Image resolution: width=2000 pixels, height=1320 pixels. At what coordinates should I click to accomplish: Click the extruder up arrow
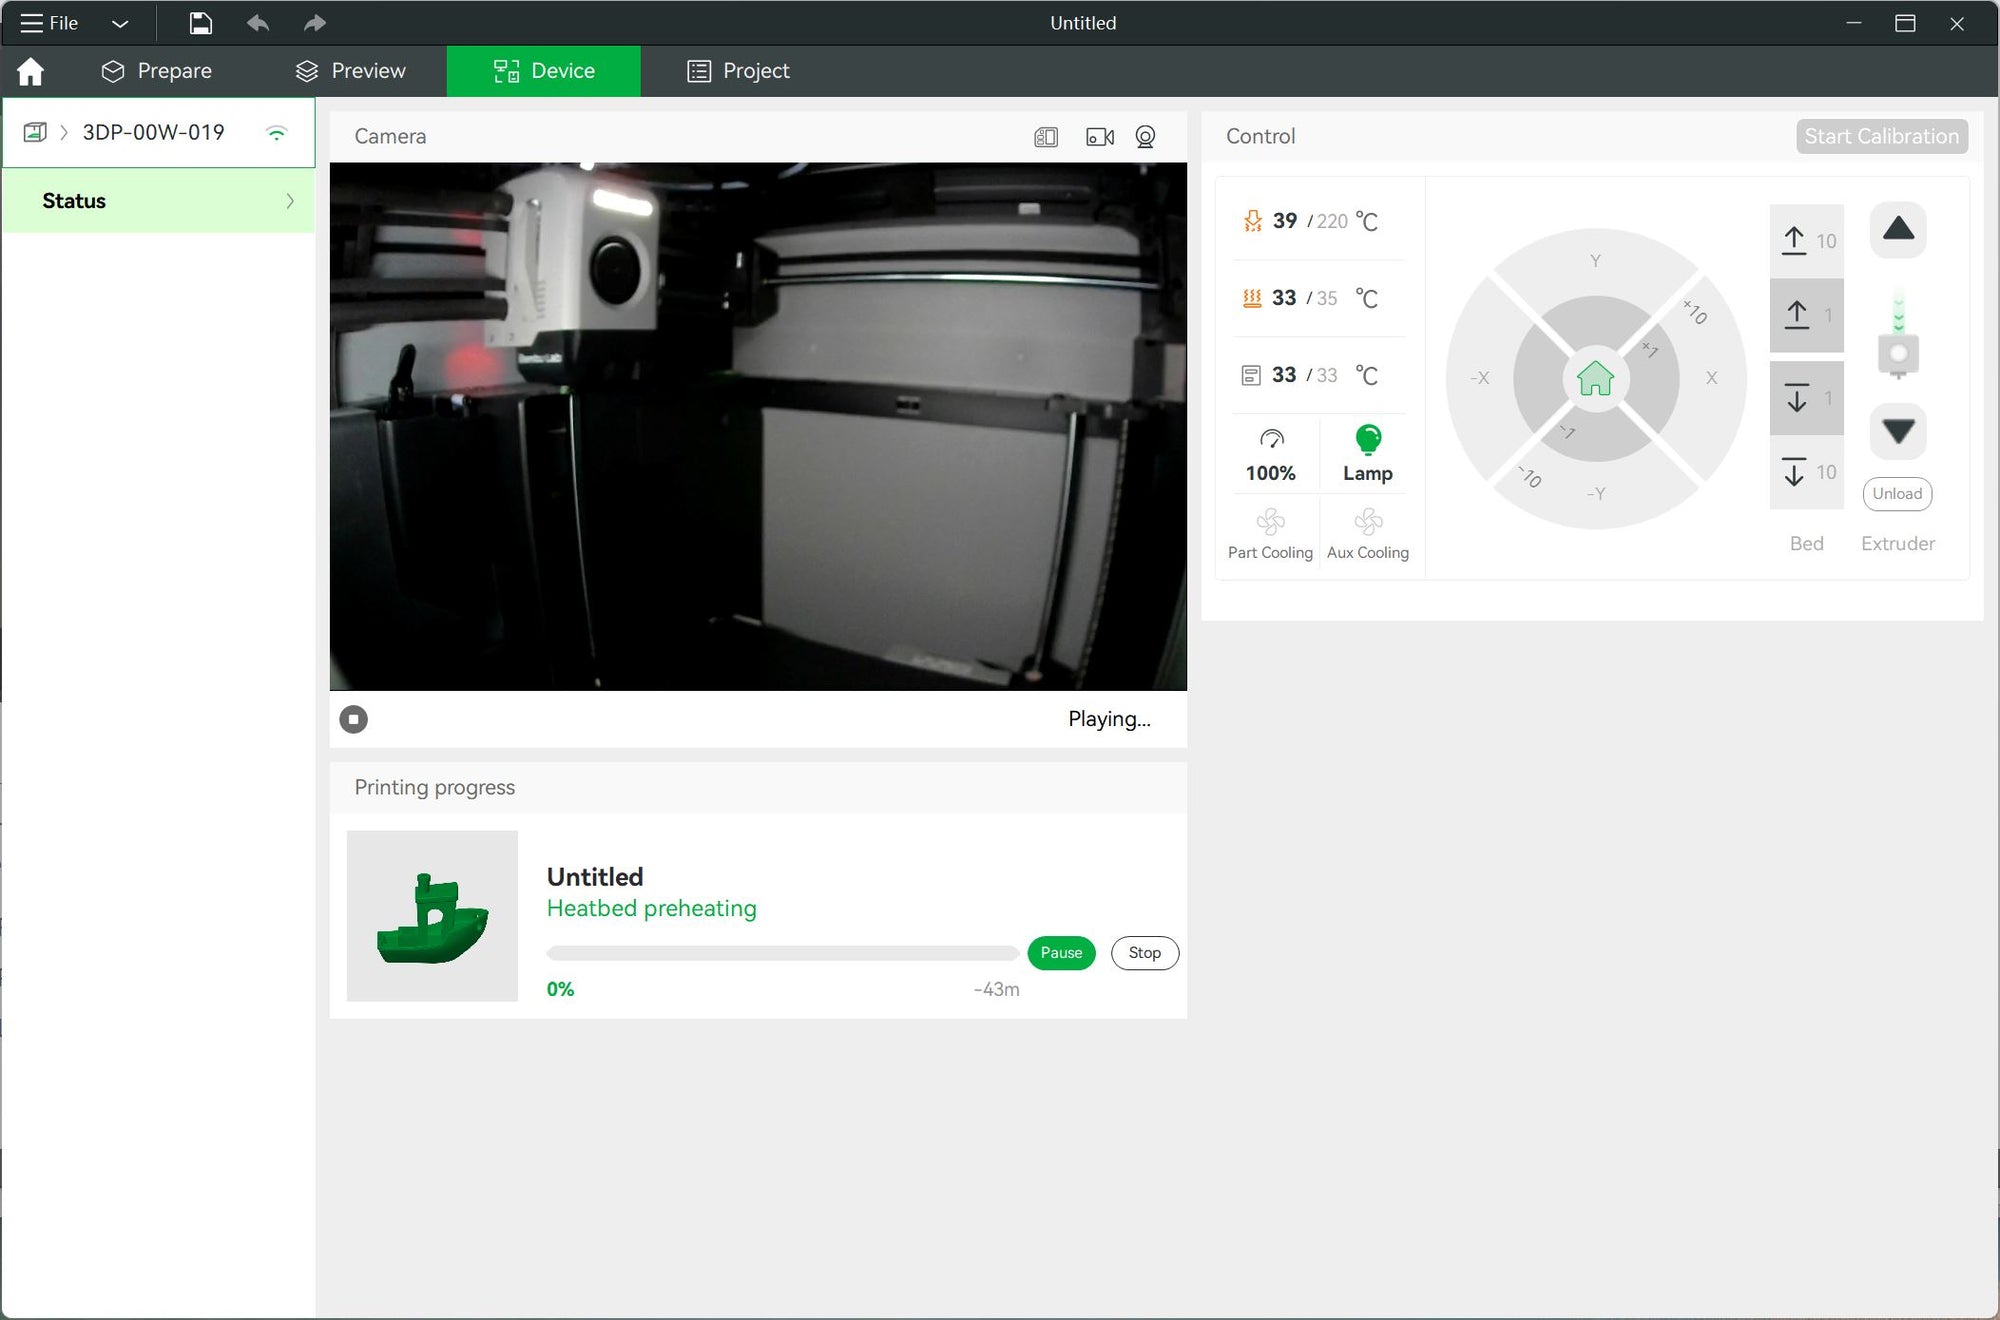pyautogui.click(x=1897, y=230)
